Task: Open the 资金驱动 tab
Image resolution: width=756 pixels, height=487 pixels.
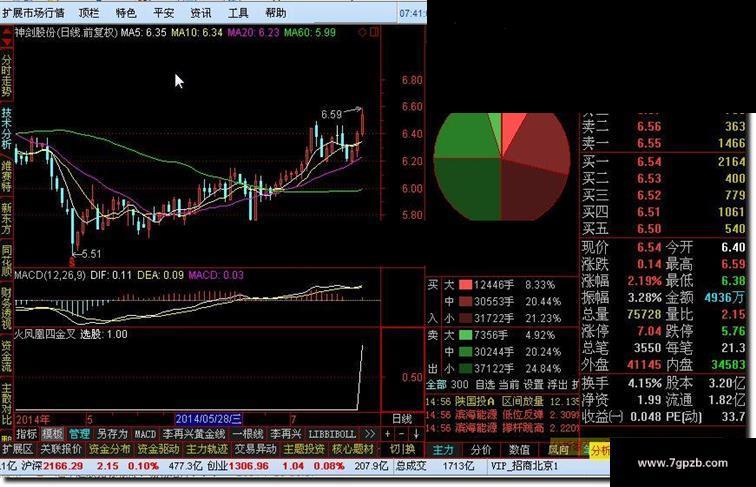Action: [x=158, y=449]
